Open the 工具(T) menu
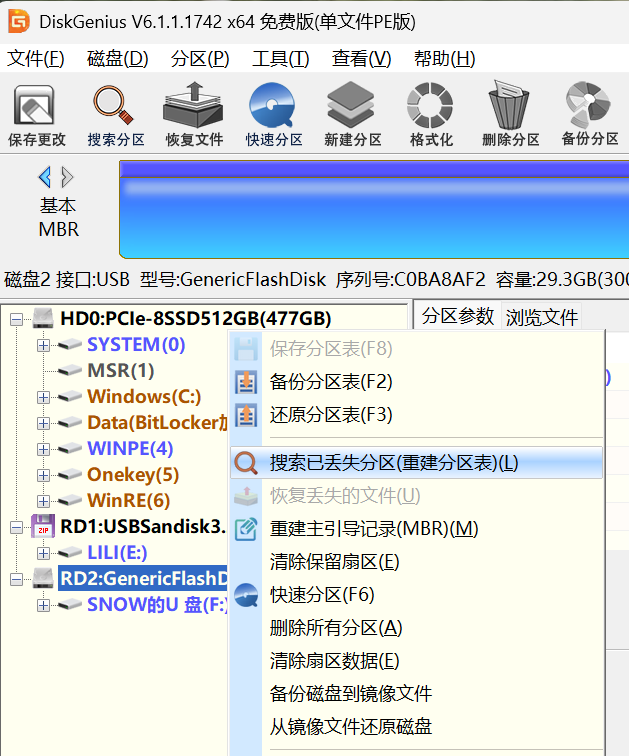 281,59
